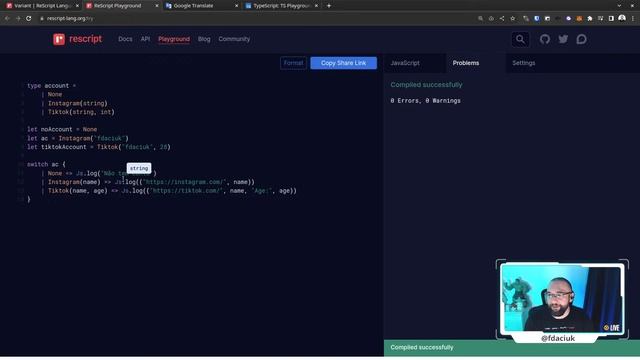640x360 pixels.
Task: Open the Docs navigation link
Action: point(125,39)
